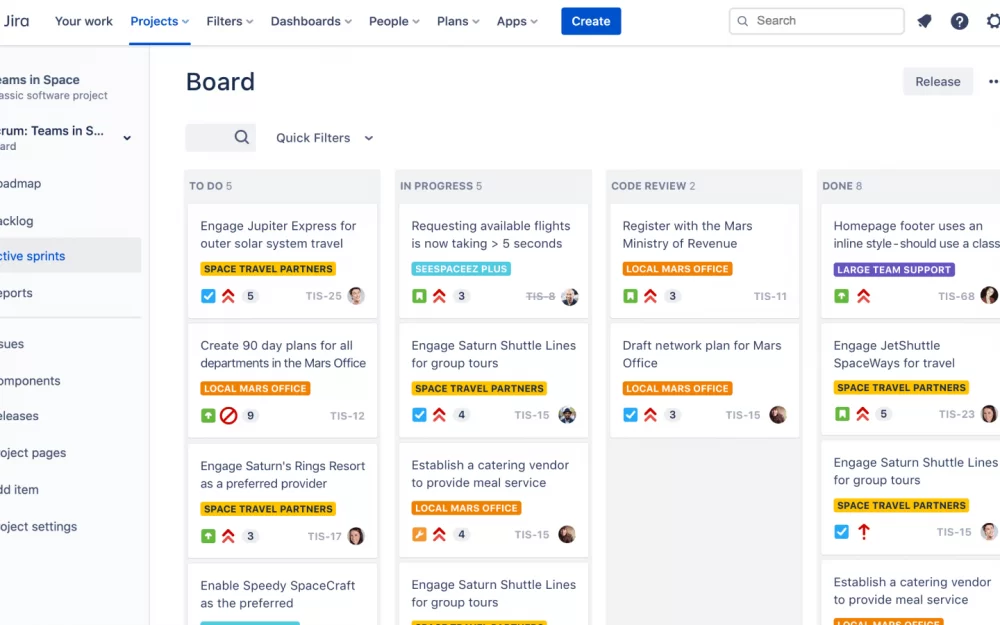Click the board search magnifier icon

coord(242,137)
